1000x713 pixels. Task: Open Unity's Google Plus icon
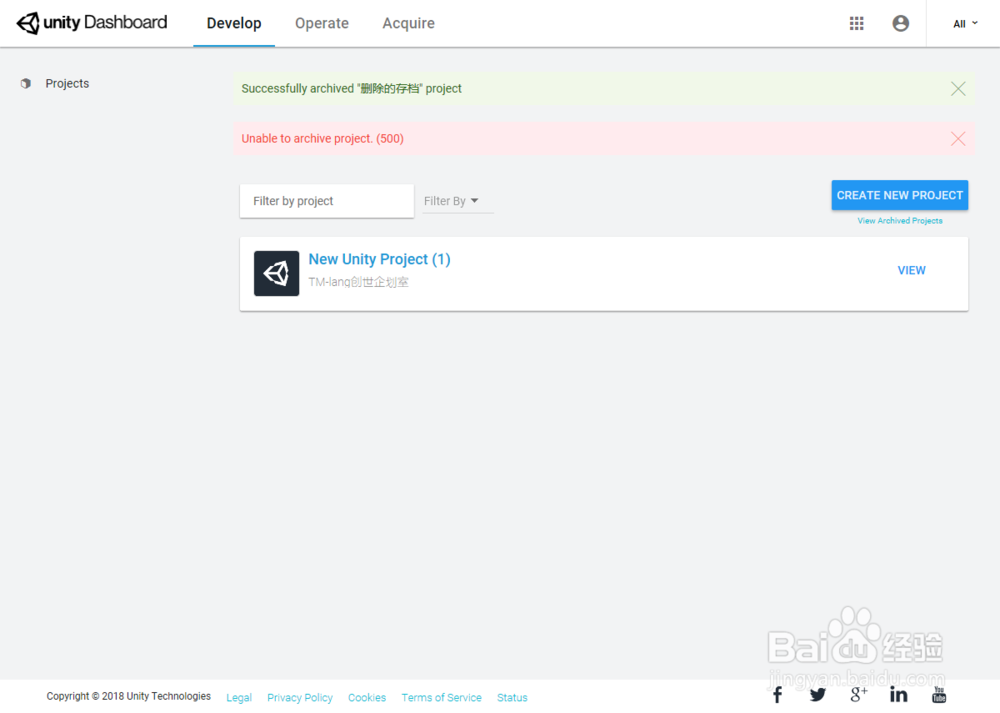click(858, 695)
